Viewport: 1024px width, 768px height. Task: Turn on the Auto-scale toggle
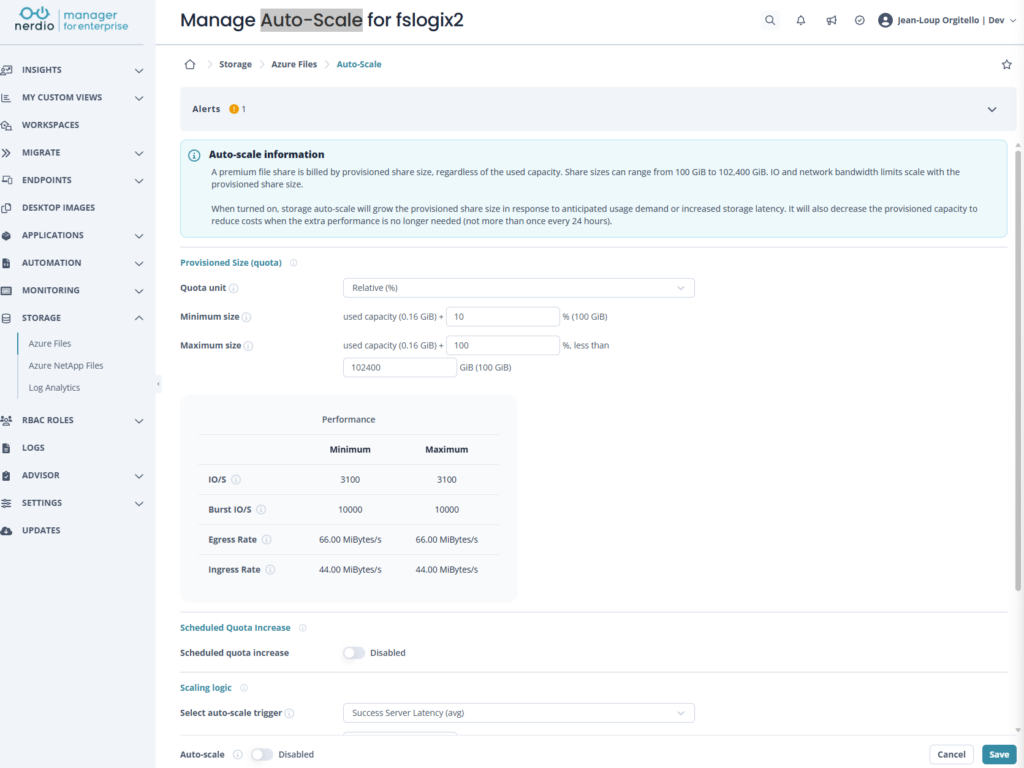(x=261, y=754)
